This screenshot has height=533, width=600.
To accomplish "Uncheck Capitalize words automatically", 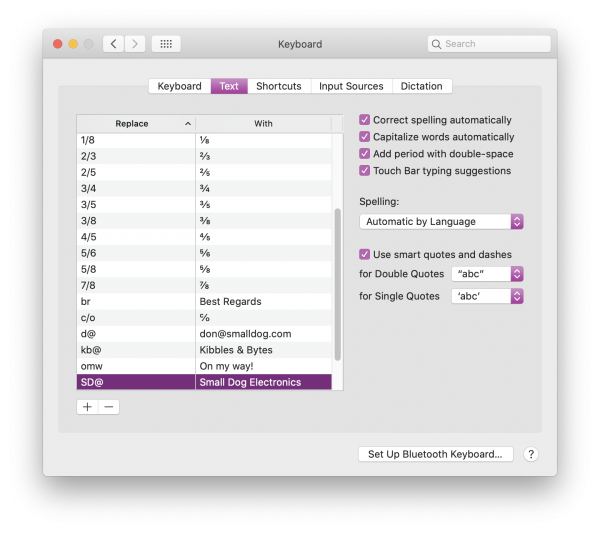I will (x=365, y=137).
